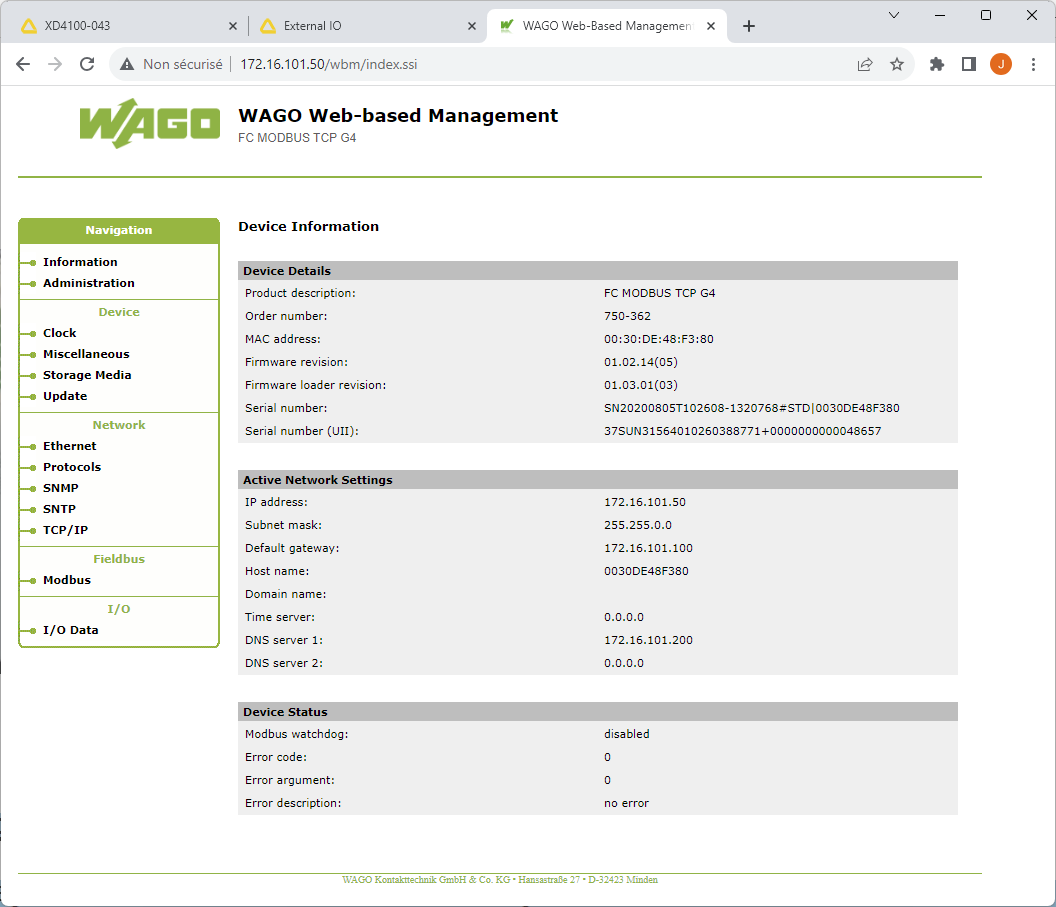
Task: Click the share page icon in address bar
Action: pos(865,64)
